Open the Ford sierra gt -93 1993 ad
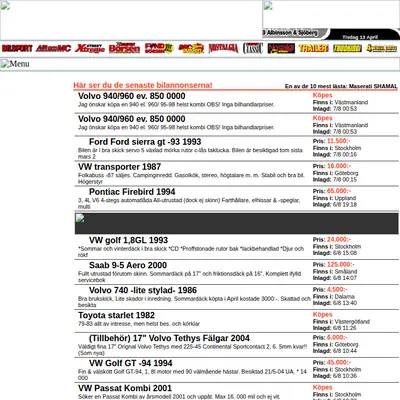 coord(145,142)
